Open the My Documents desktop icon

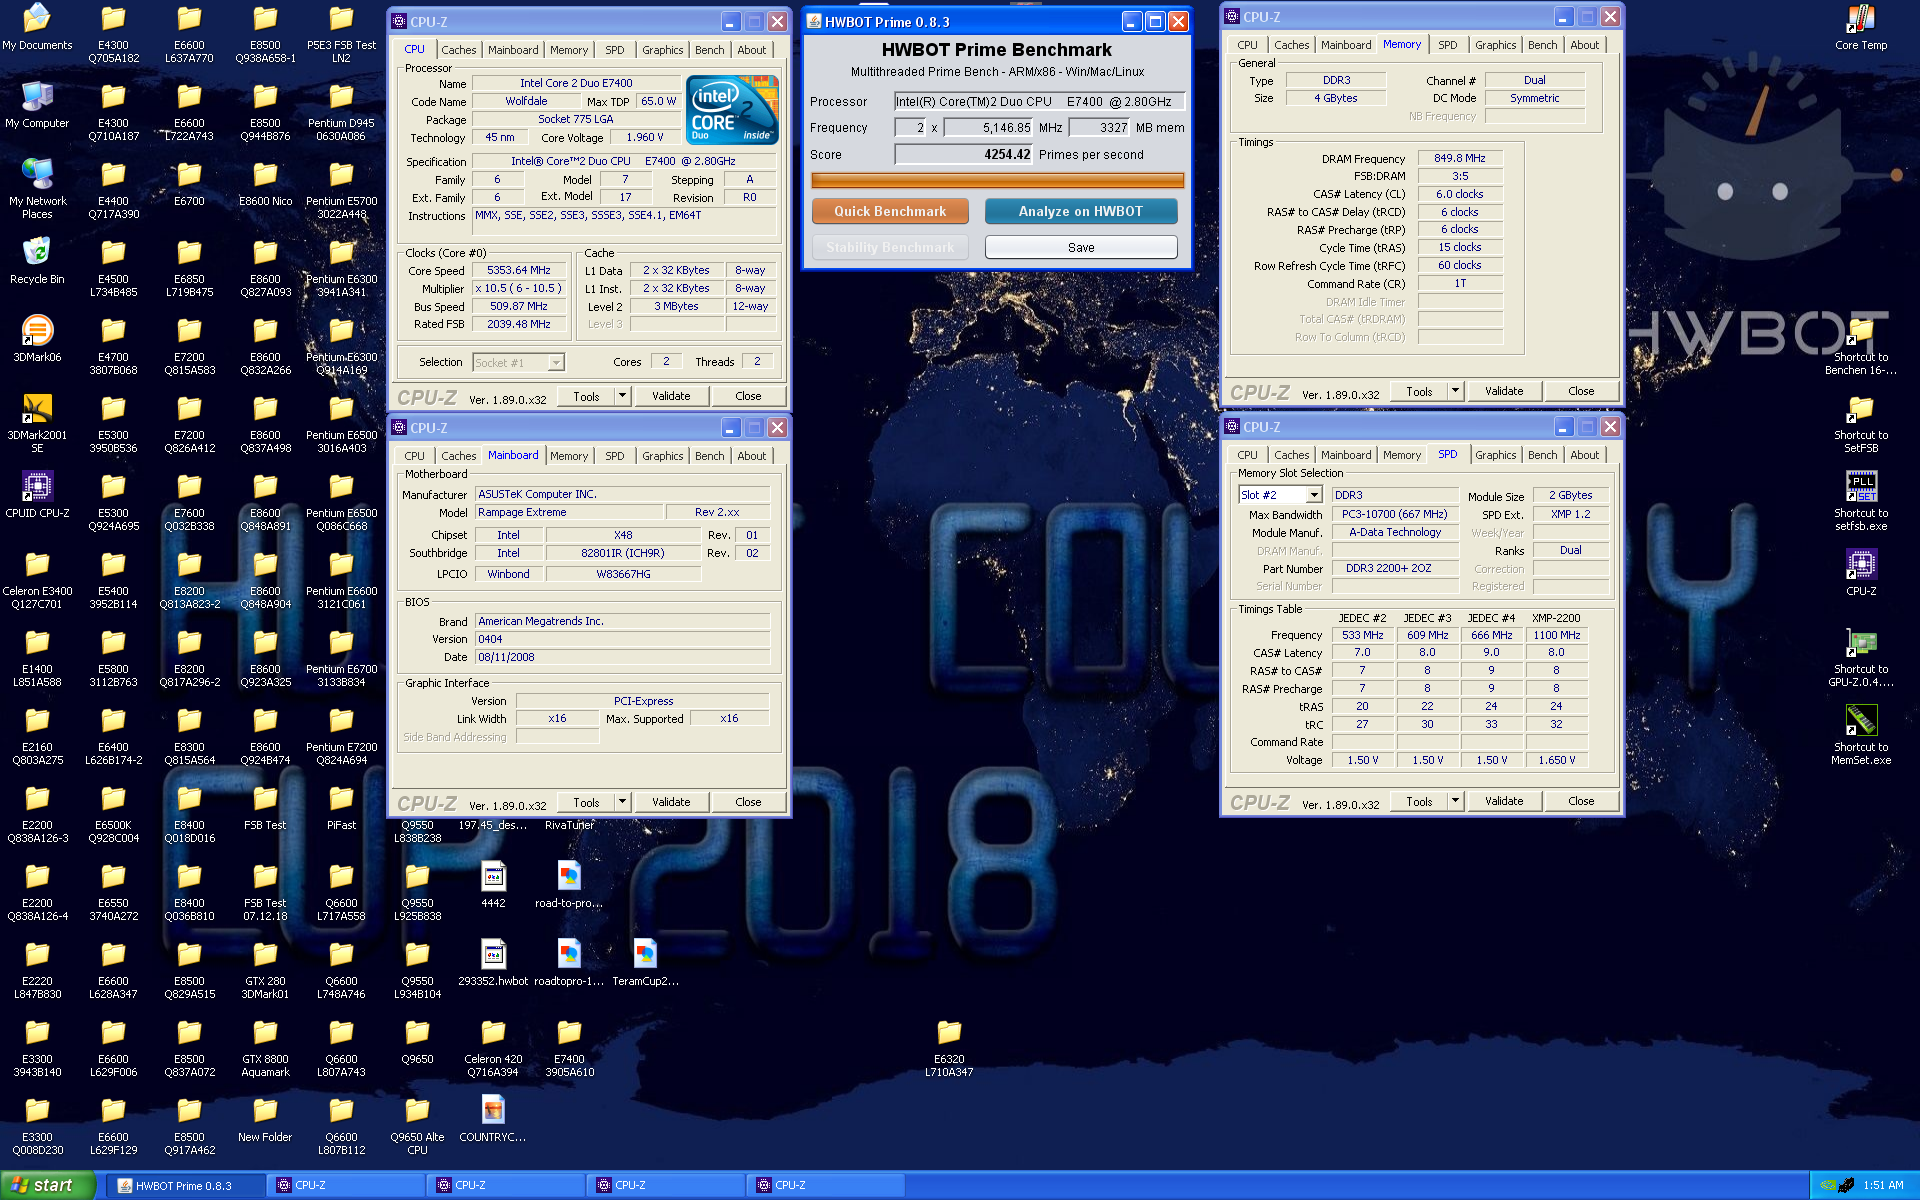(37, 28)
